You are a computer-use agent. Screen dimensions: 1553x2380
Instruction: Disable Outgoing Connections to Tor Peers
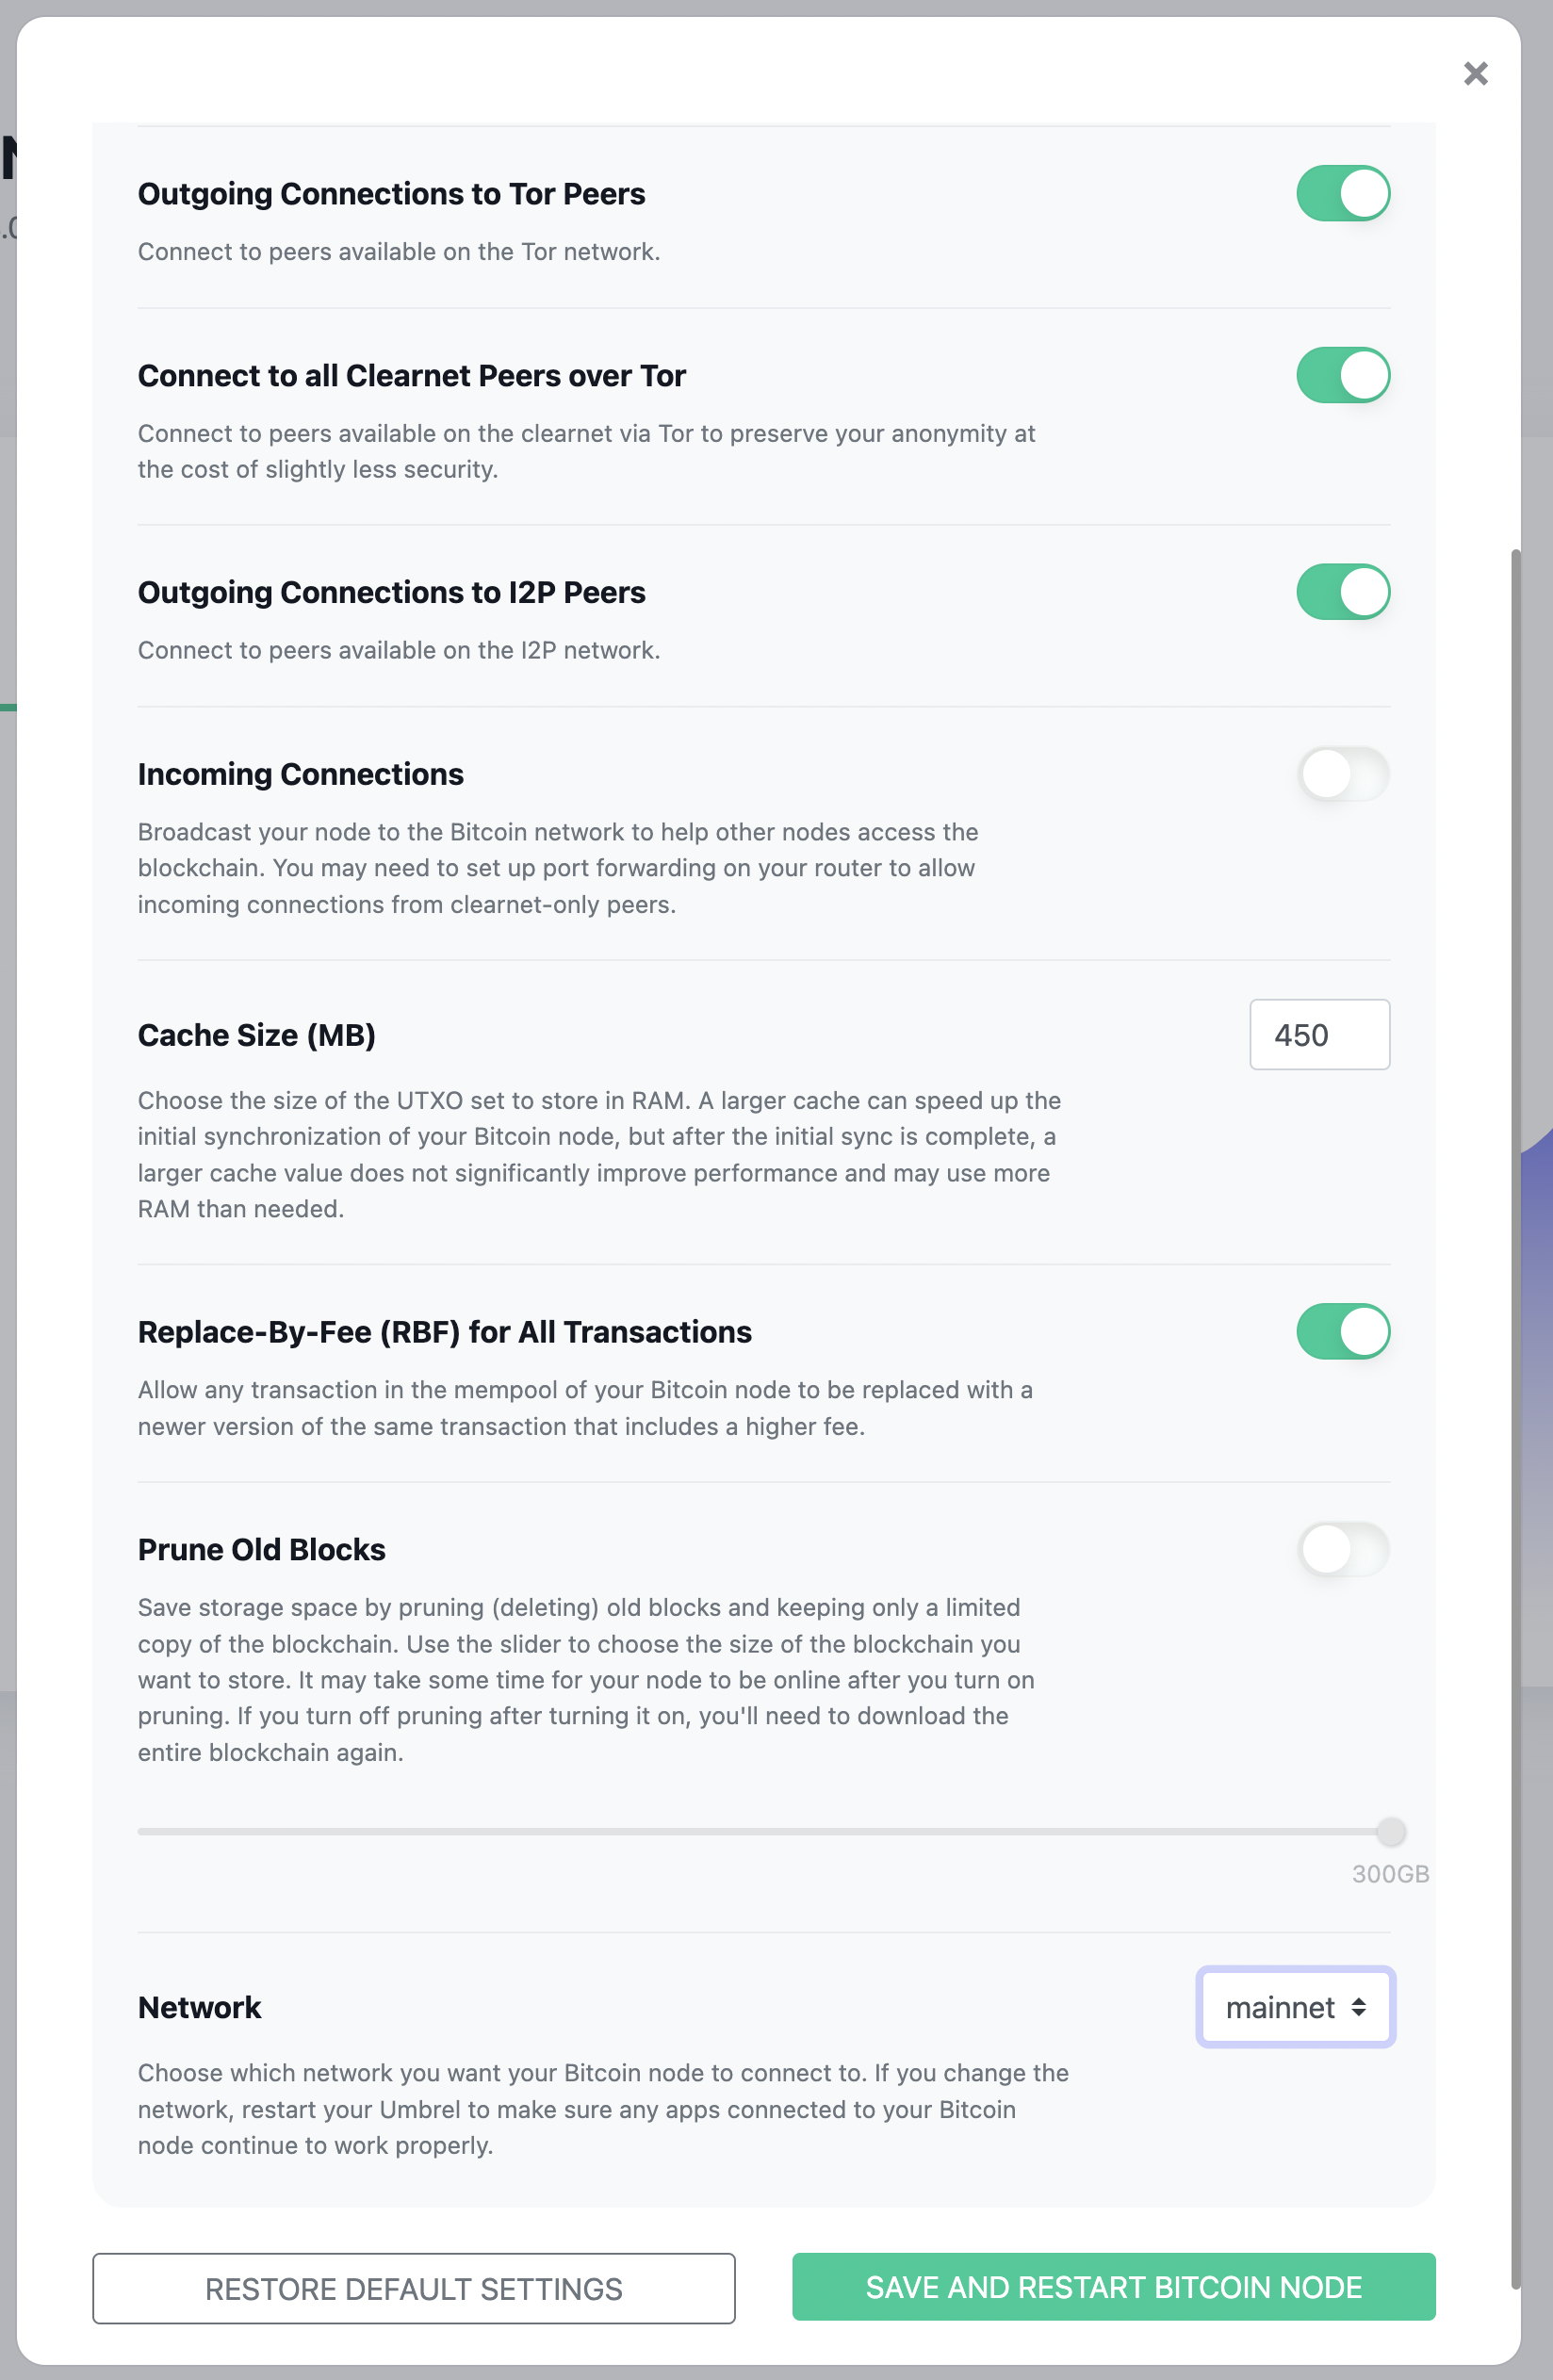pyautogui.click(x=1343, y=192)
